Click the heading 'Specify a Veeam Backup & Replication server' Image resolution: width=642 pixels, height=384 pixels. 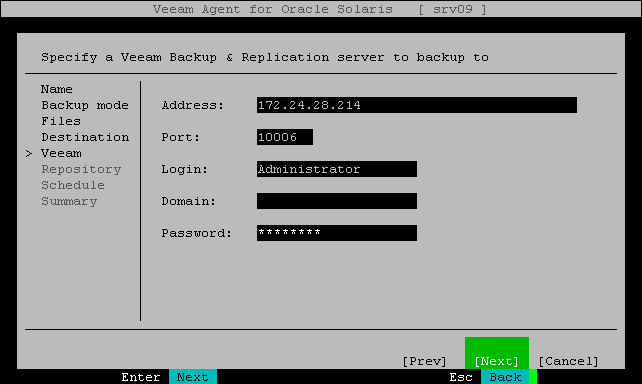(x=212, y=57)
